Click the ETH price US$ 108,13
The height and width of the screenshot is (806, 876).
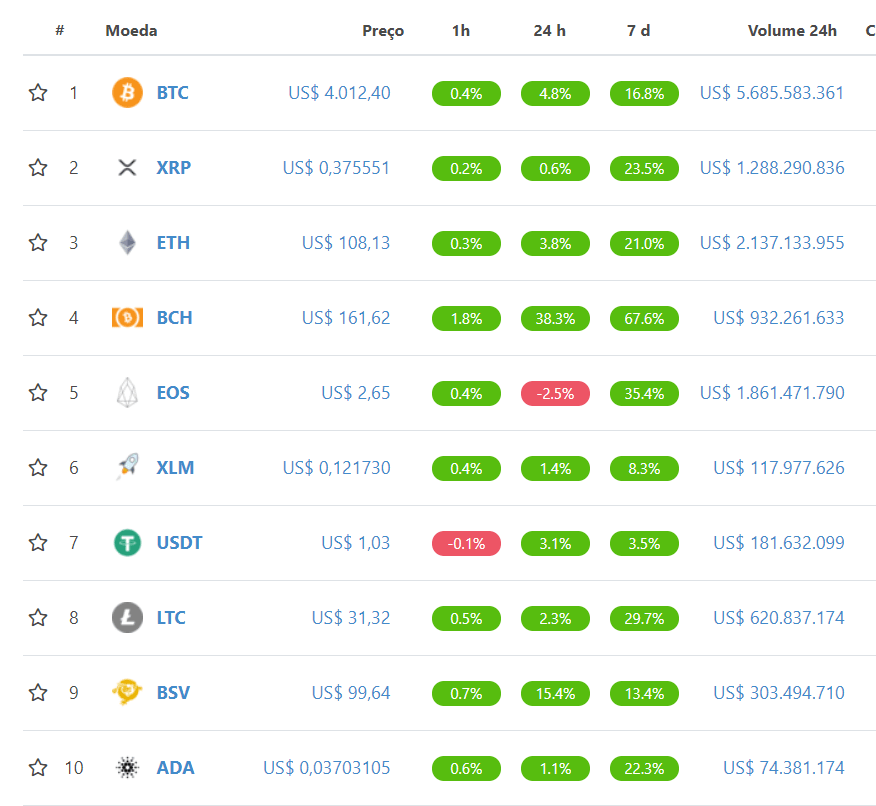coord(346,243)
